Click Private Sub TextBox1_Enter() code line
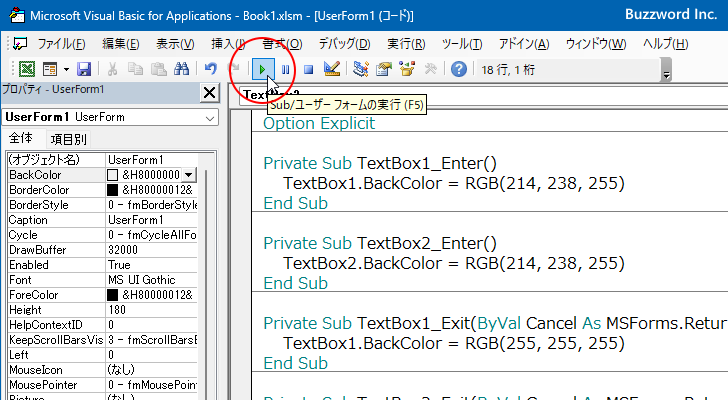This screenshot has height=400, width=728. pyautogui.click(x=380, y=163)
